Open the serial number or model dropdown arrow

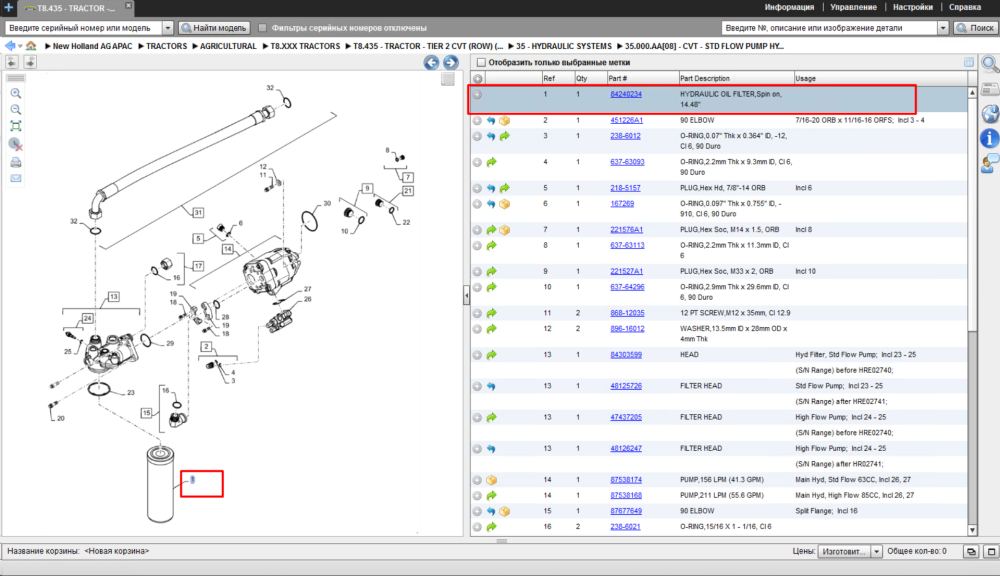(168, 28)
